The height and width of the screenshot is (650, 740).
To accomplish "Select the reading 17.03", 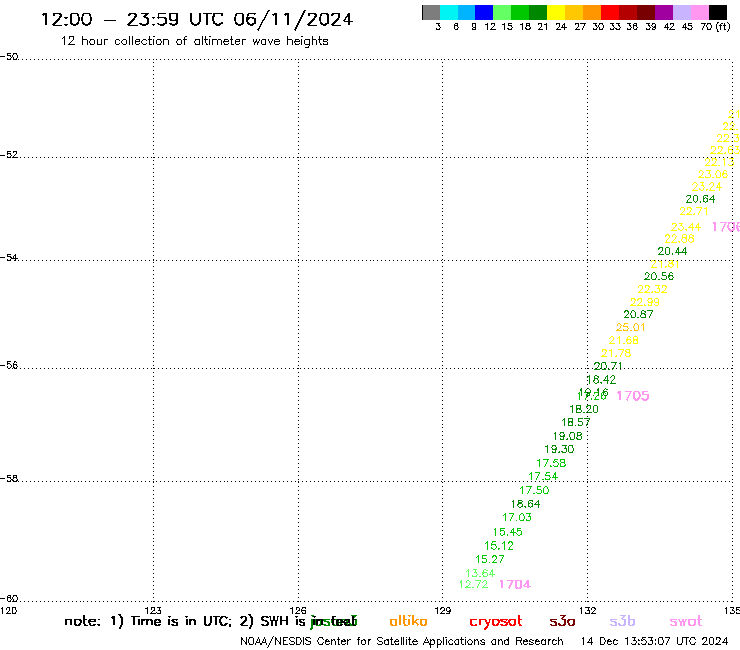I will click(517, 517).
